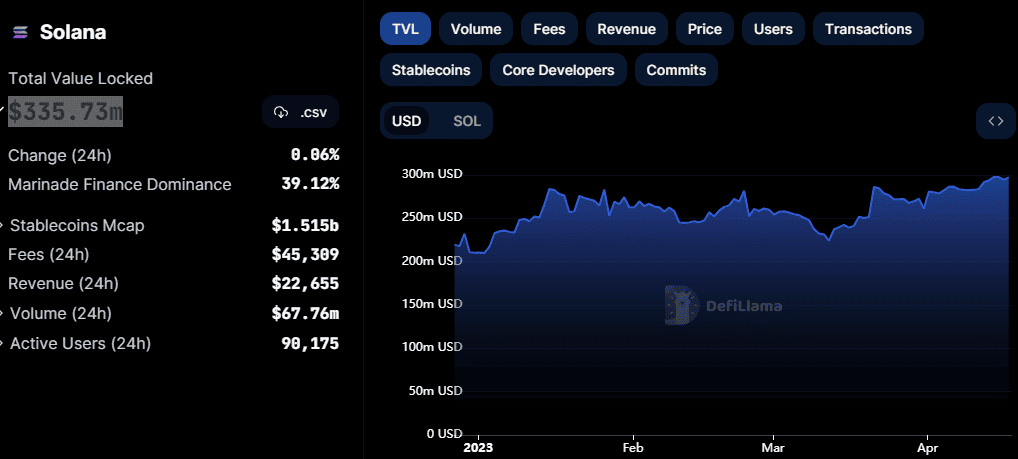1018x459 pixels.
Task: Download the .csv data file
Action: pyautogui.click(x=301, y=112)
